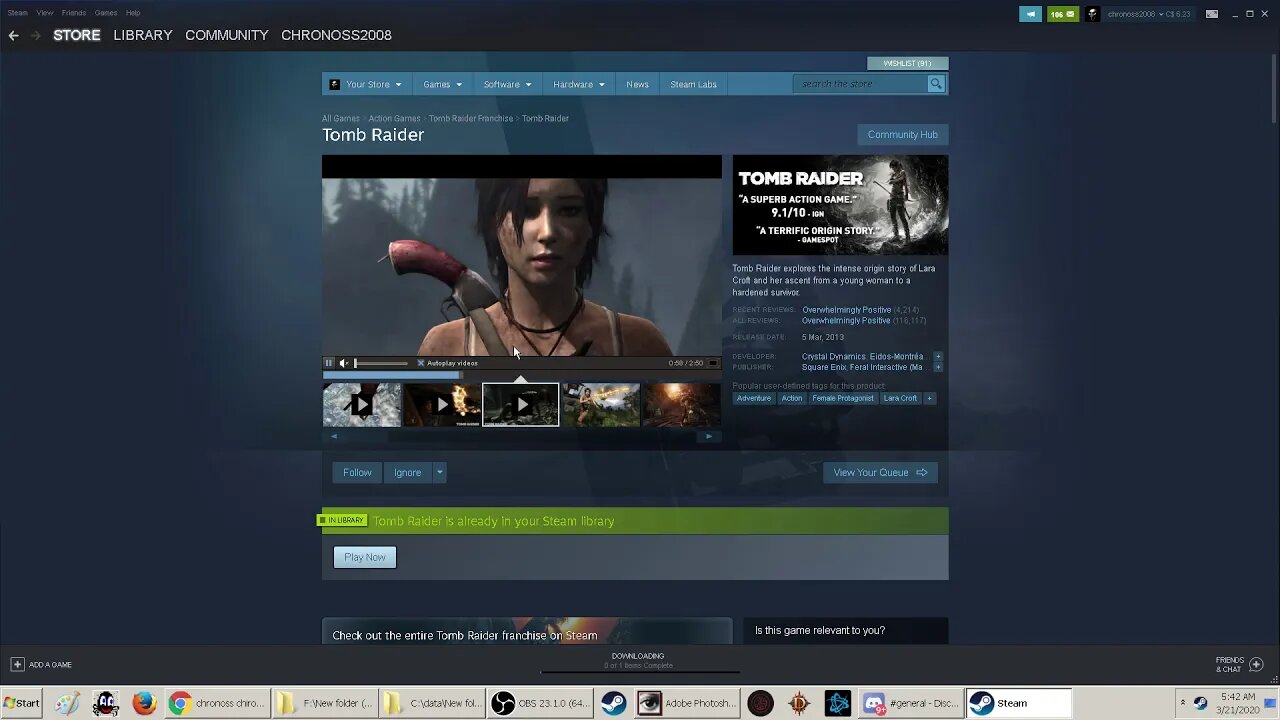Image resolution: width=1280 pixels, height=720 pixels.
Task: Open chronoss2008 account dropdown
Action: click(x=1150, y=14)
